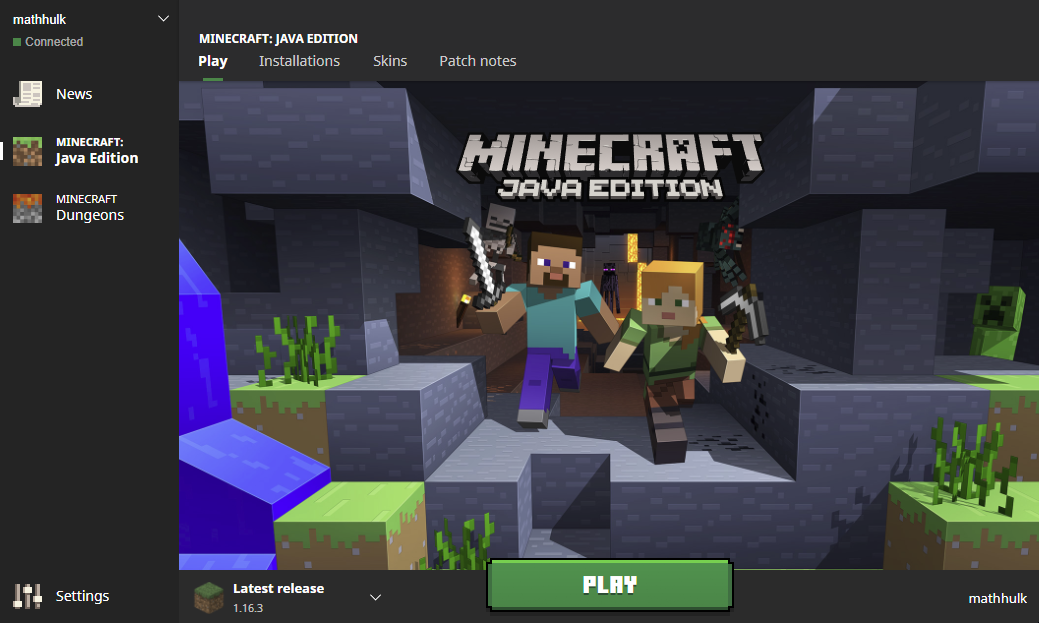Click the green Connected status indicator
This screenshot has height=623, width=1039.
17,42
